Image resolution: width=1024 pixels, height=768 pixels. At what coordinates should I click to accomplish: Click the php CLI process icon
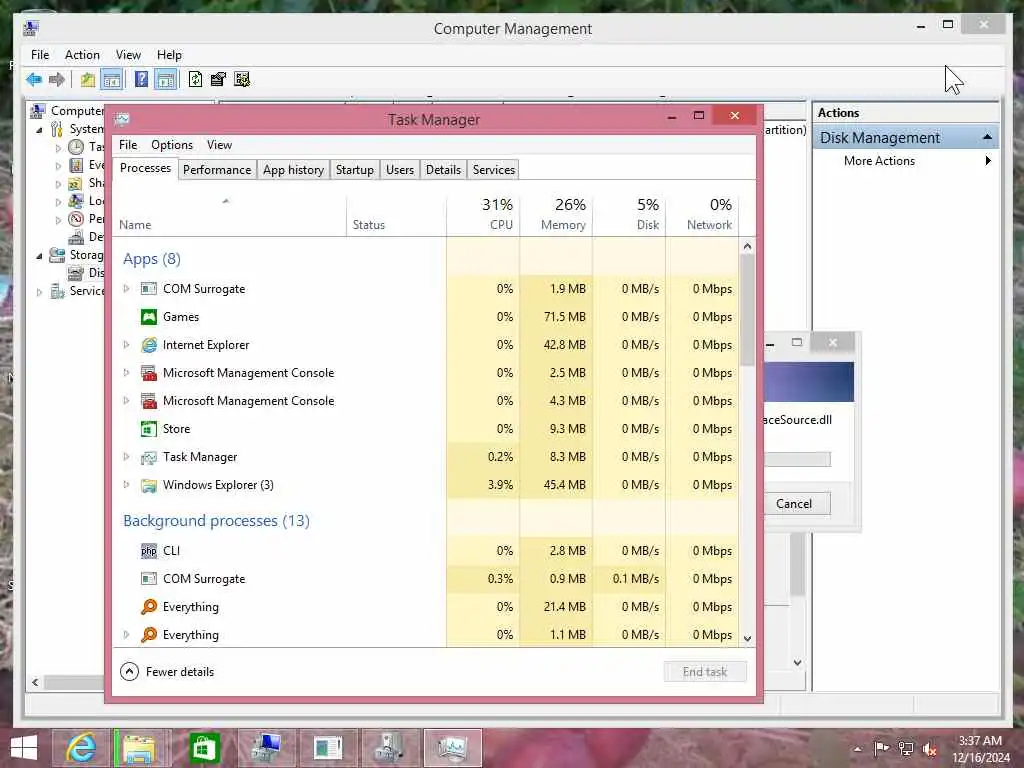tap(149, 551)
